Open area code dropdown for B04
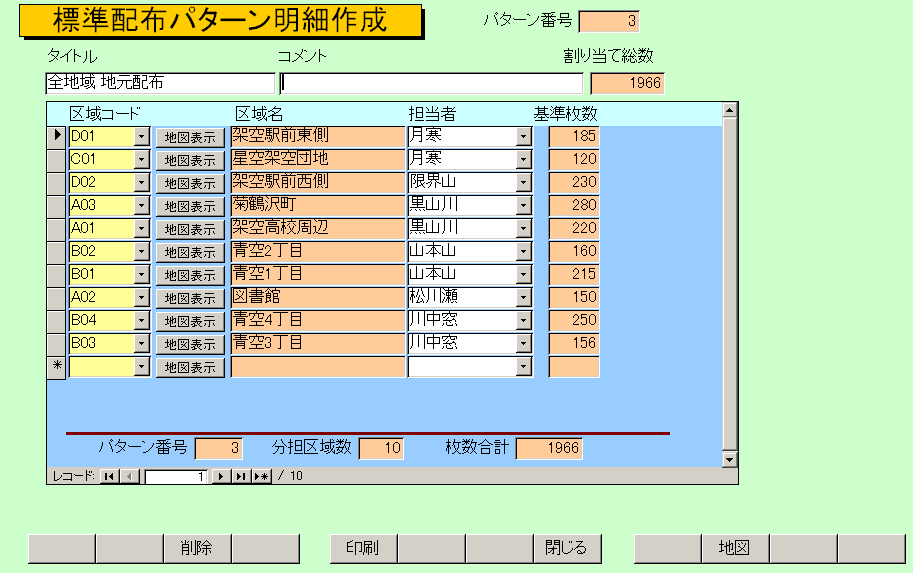 click(x=141, y=321)
